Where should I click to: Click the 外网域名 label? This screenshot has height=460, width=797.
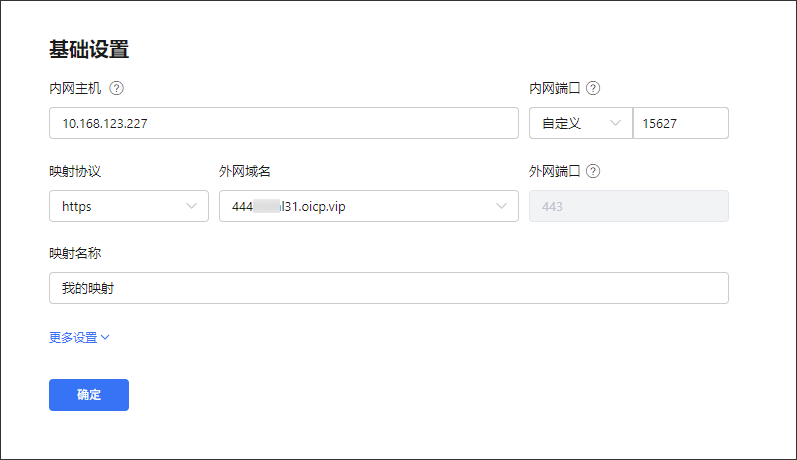[x=245, y=171]
